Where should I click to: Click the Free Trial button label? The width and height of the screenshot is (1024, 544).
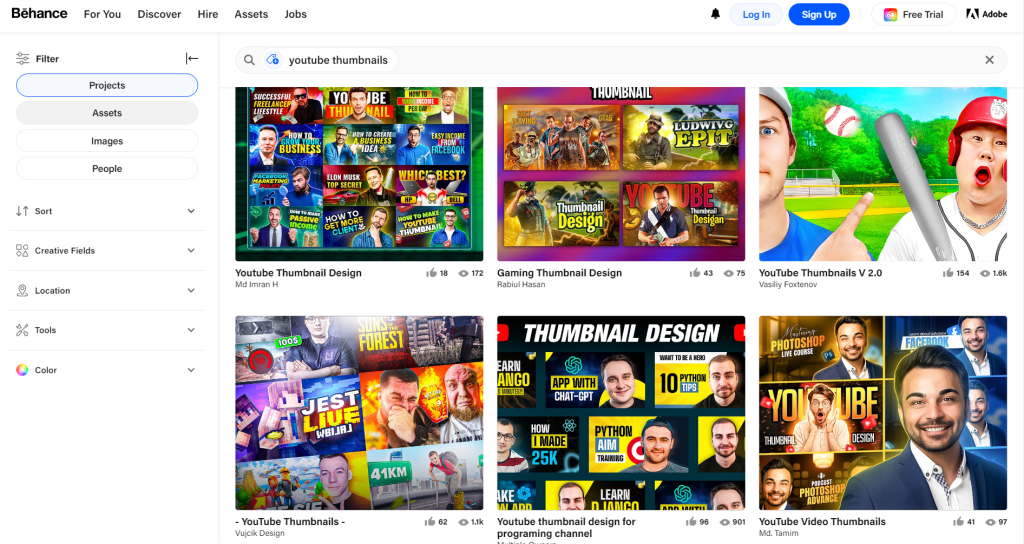(x=923, y=14)
